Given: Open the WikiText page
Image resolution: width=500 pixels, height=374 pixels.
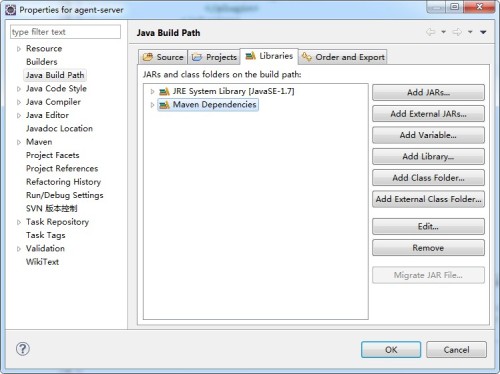Looking at the screenshot, I should pos(42,262).
